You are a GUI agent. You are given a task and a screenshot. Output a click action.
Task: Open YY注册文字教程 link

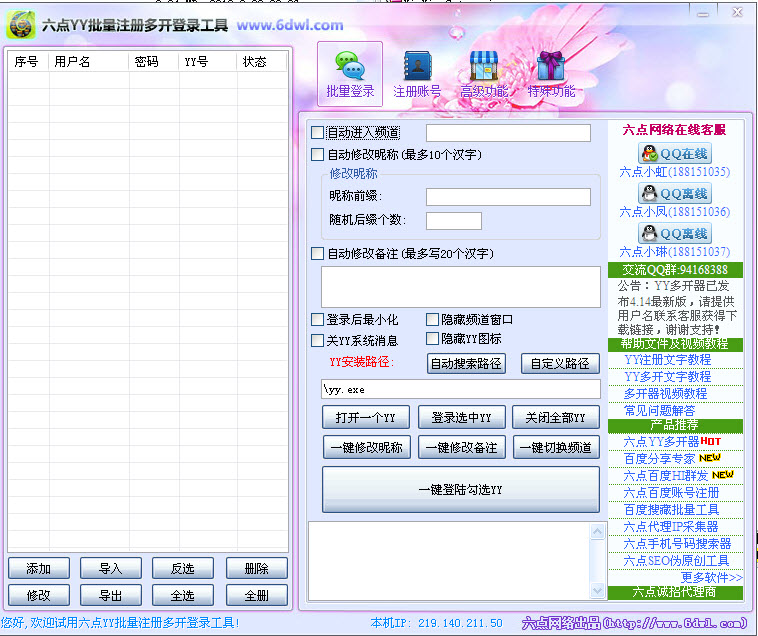click(667, 359)
